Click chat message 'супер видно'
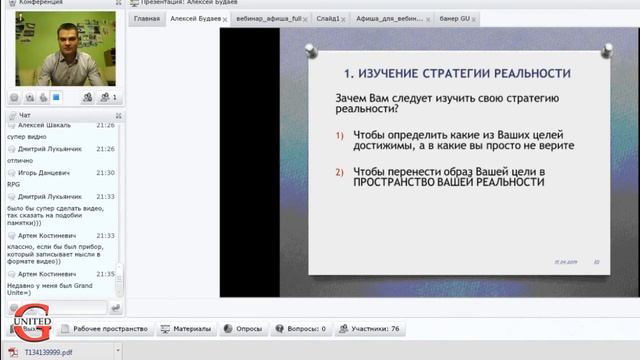The width and height of the screenshot is (640, 360). [x=27, y=137]
